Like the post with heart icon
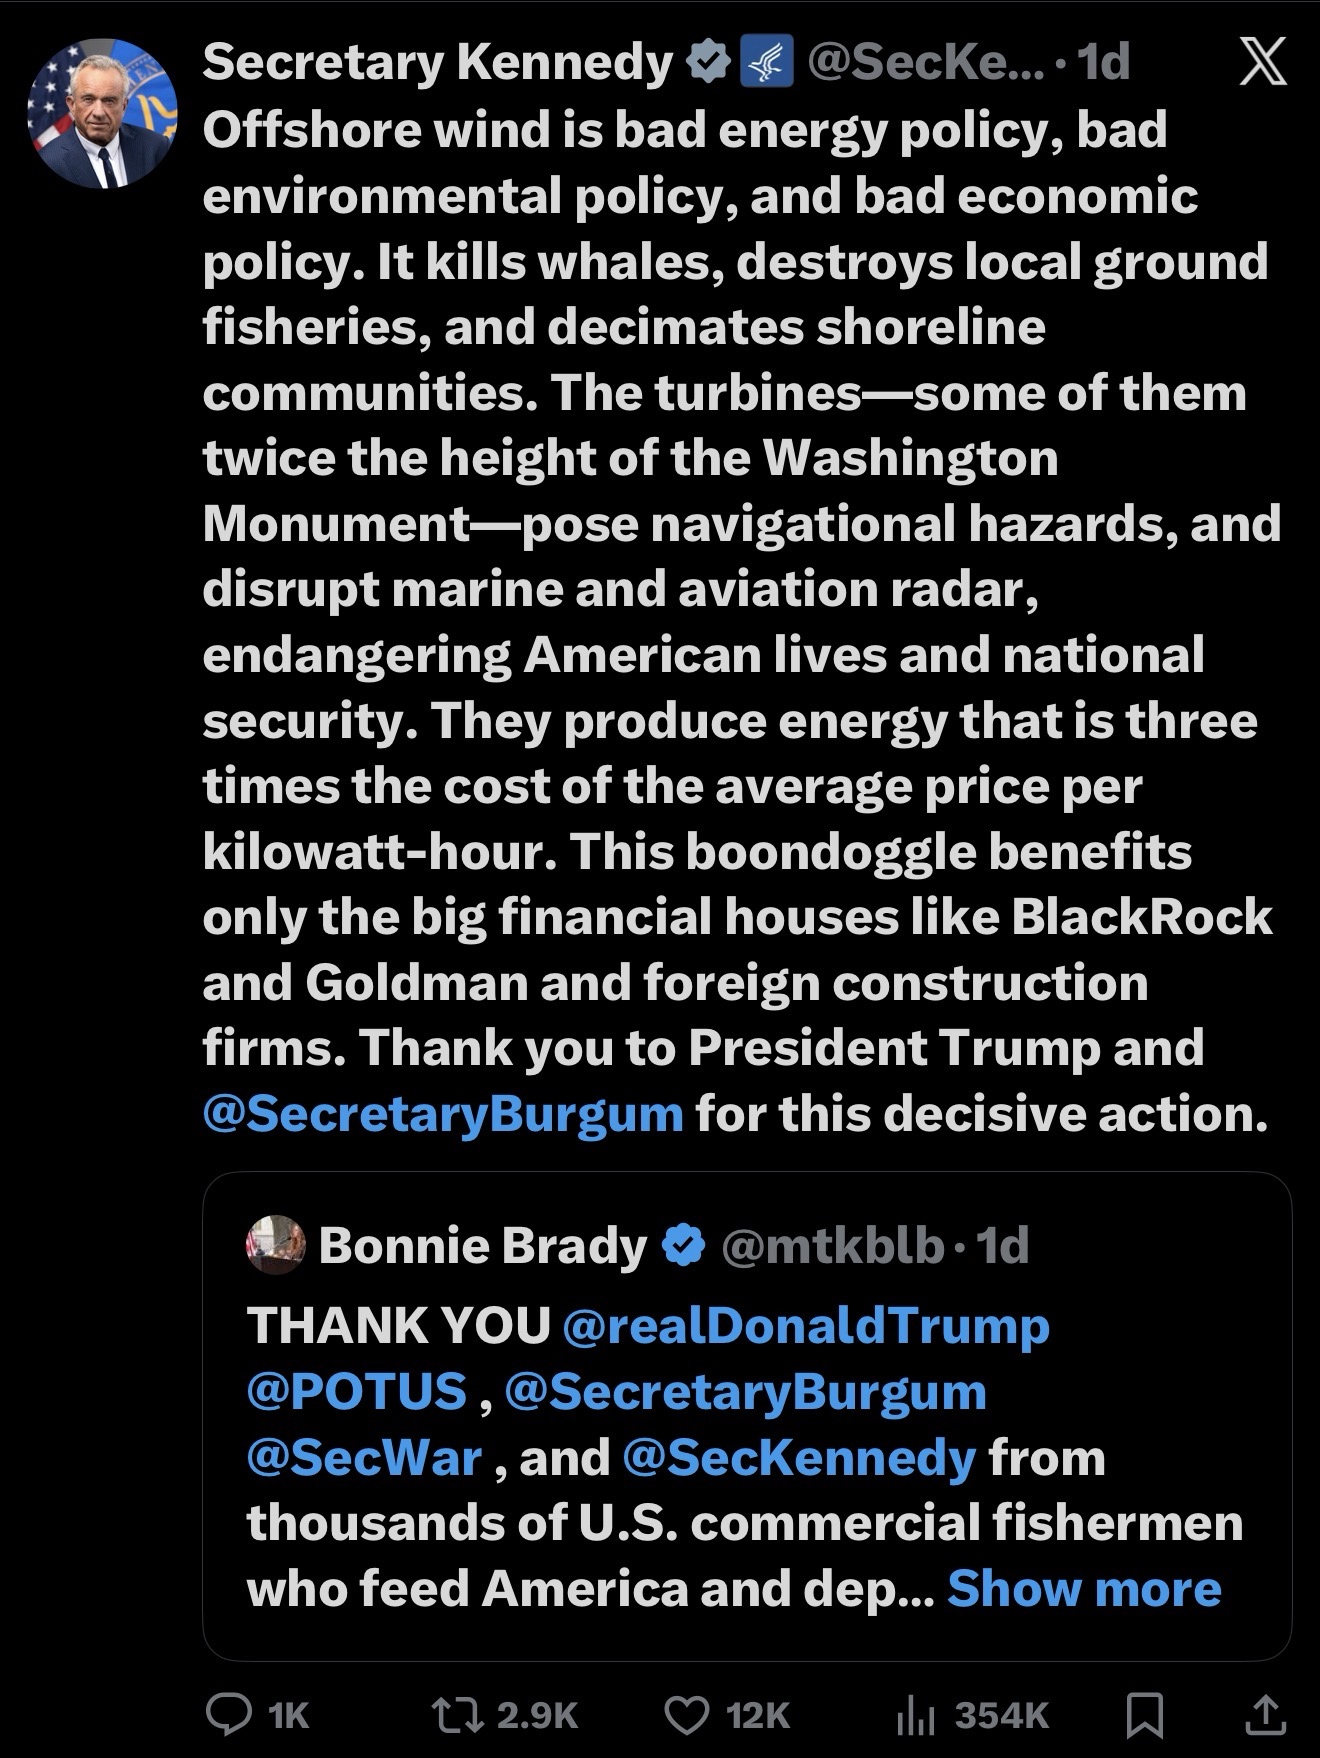Image resolution: width=1320 pixels, height=1758 pixels. [686, 1715]
